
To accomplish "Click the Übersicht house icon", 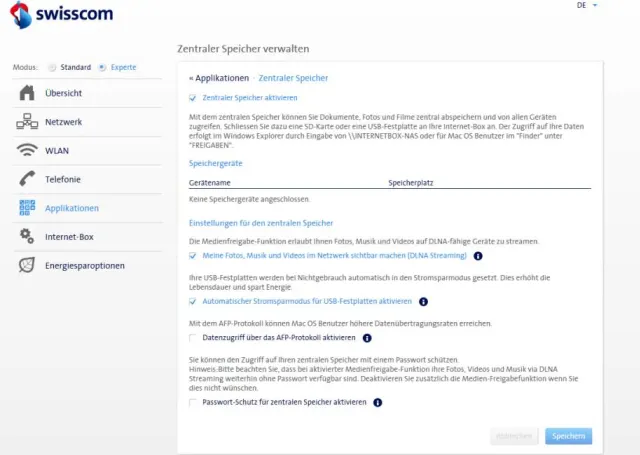I will (27, 94).
